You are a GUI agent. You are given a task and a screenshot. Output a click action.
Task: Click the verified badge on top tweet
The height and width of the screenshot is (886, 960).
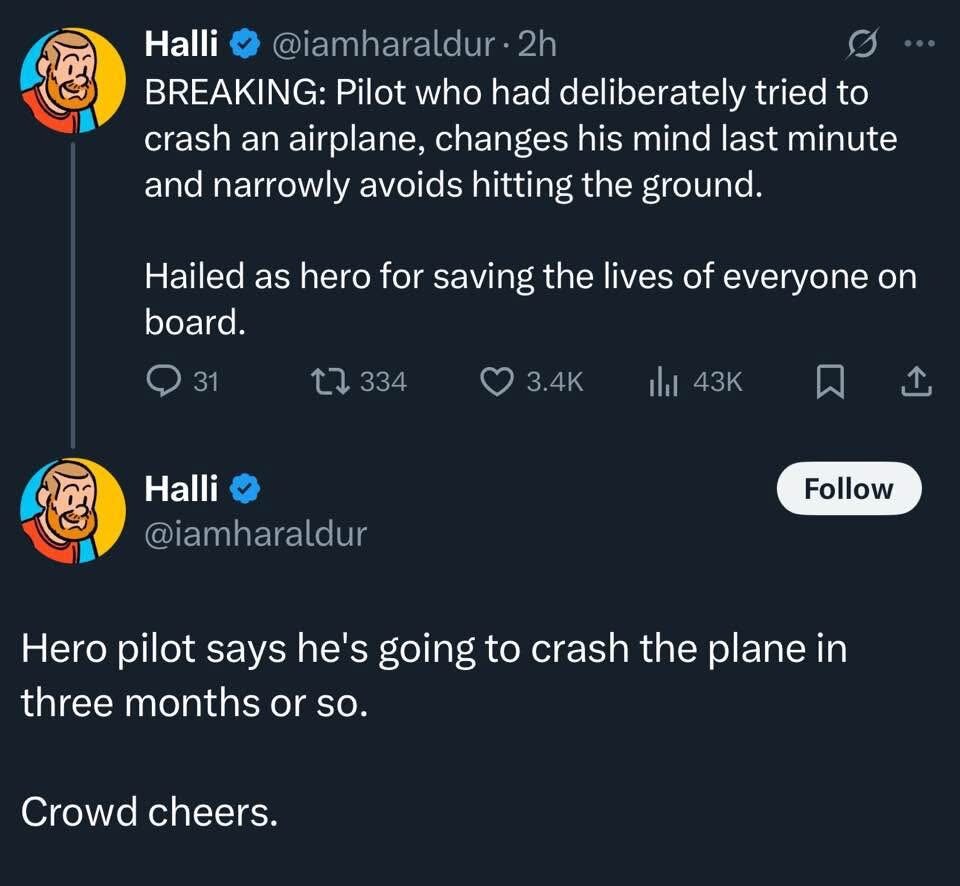click(244, 44)
